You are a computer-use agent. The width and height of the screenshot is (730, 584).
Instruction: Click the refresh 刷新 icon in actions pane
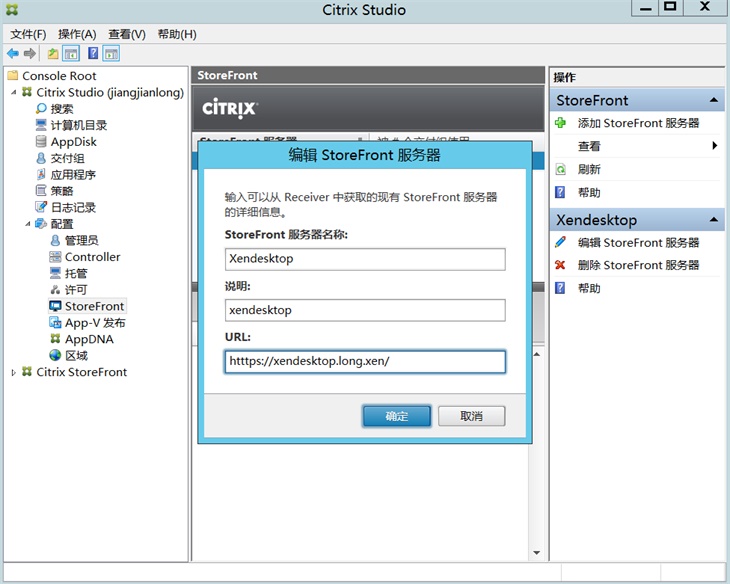(x=560, y=169)
